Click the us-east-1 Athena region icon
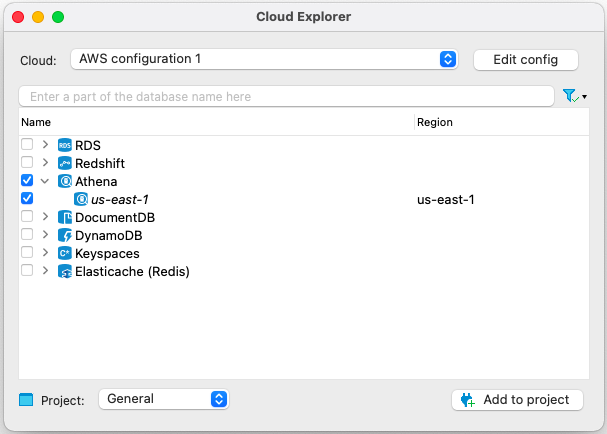 point(81,199)
